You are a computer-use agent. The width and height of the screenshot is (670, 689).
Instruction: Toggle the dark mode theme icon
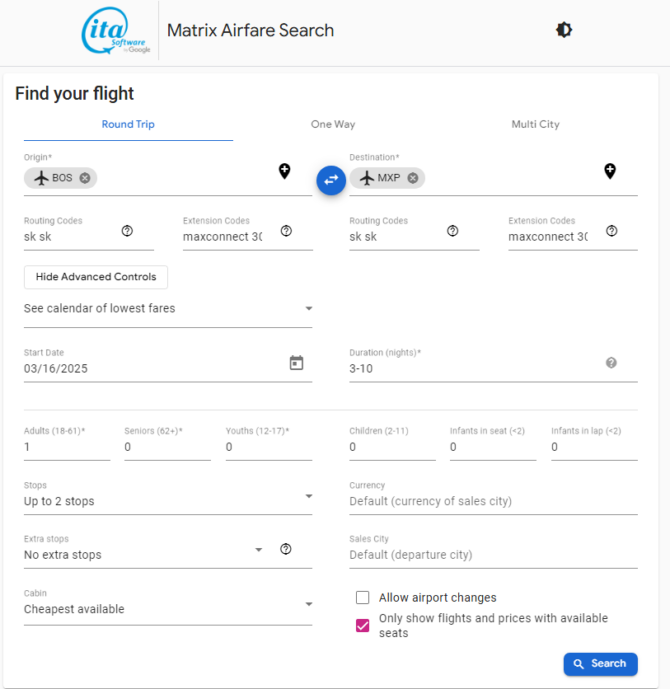coord(564,30)
